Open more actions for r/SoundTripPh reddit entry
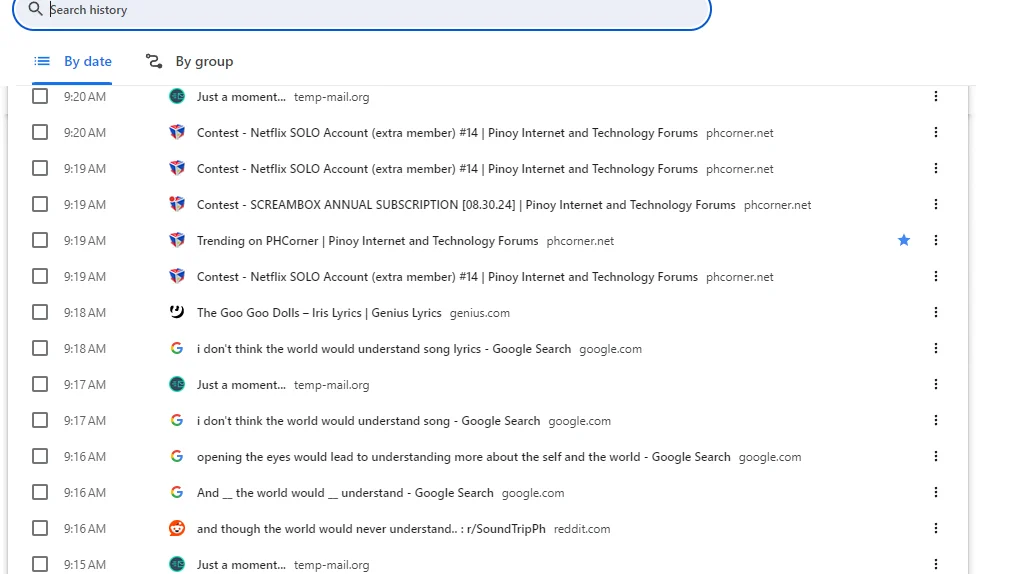 (936, 528)
